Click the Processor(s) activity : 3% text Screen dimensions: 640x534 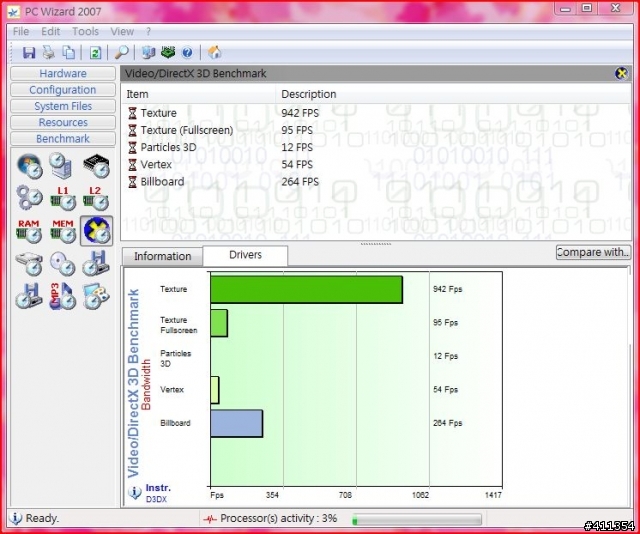coord(279,518)
